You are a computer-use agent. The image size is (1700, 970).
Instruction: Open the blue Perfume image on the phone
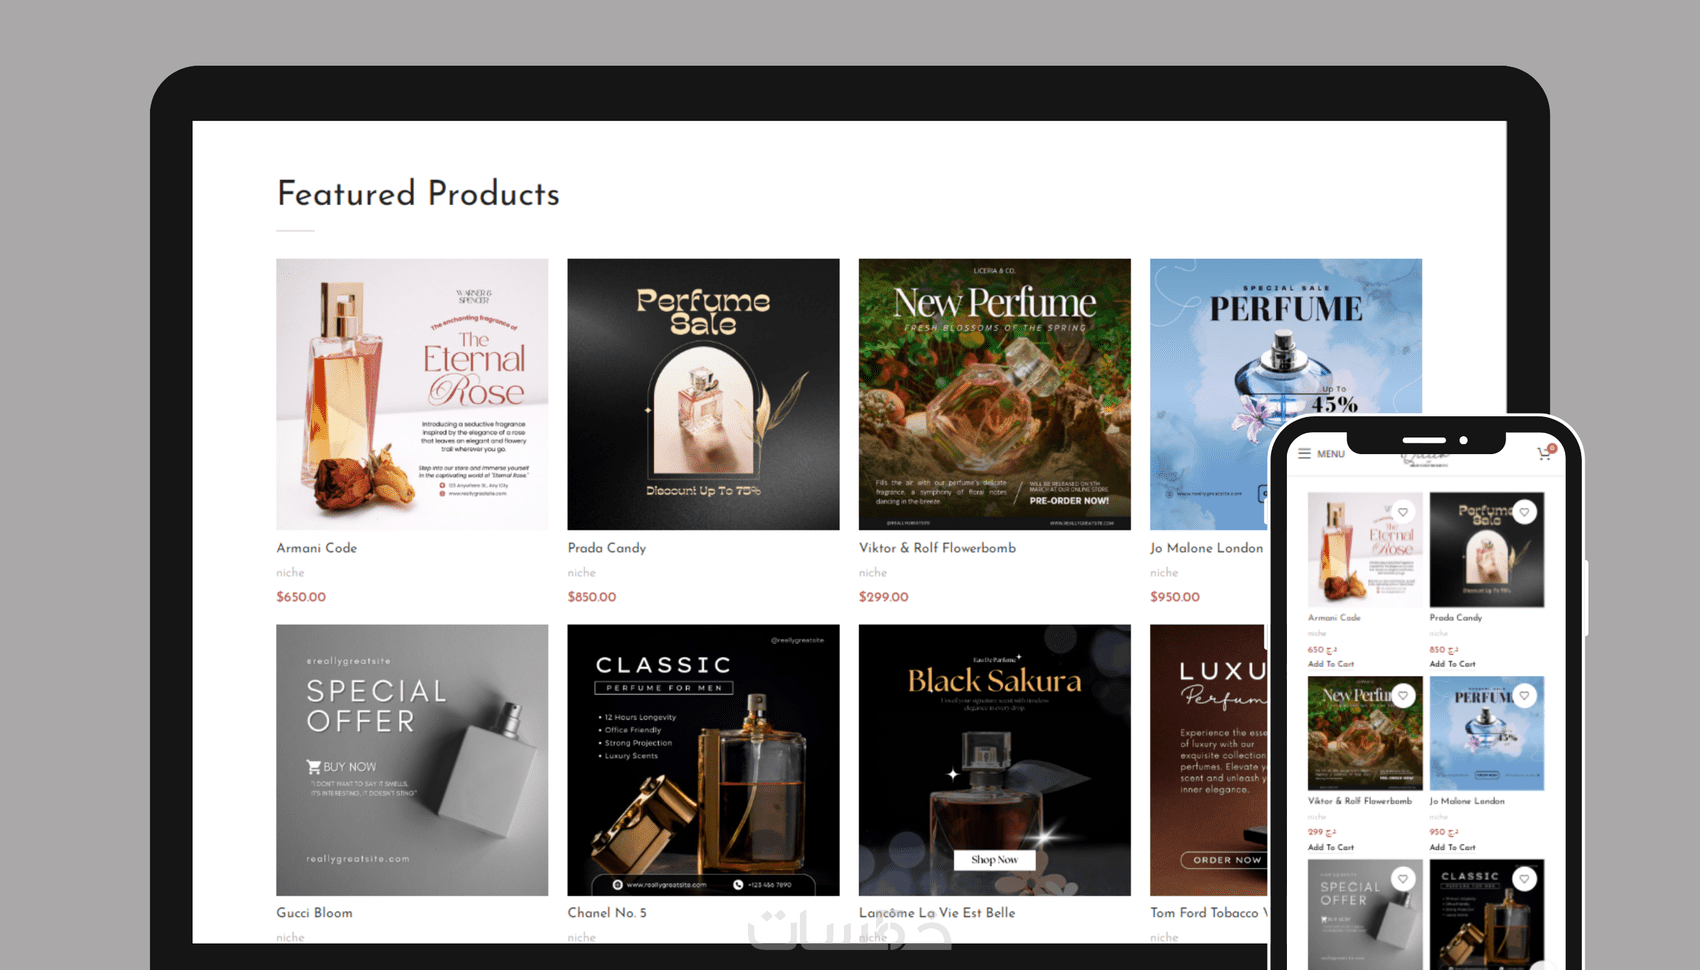pos(1487,734)
